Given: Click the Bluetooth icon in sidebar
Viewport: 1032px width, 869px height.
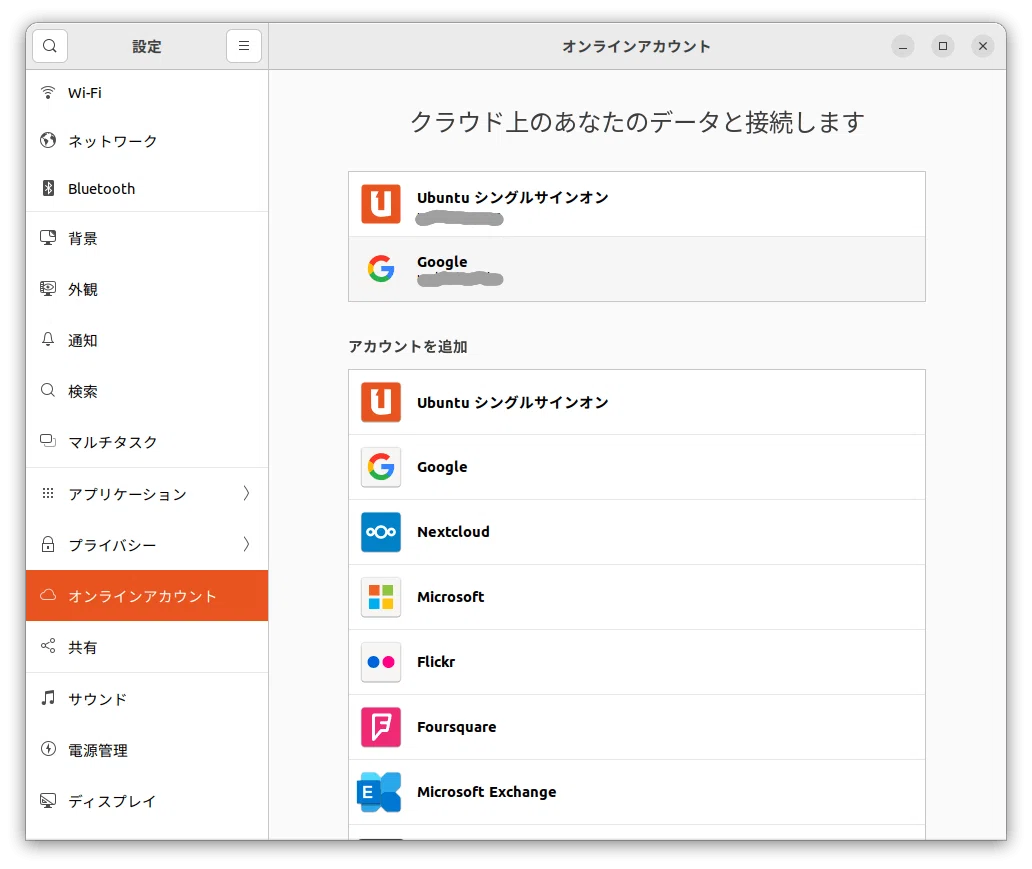Looking at the screenshot, I should [48, 188].
